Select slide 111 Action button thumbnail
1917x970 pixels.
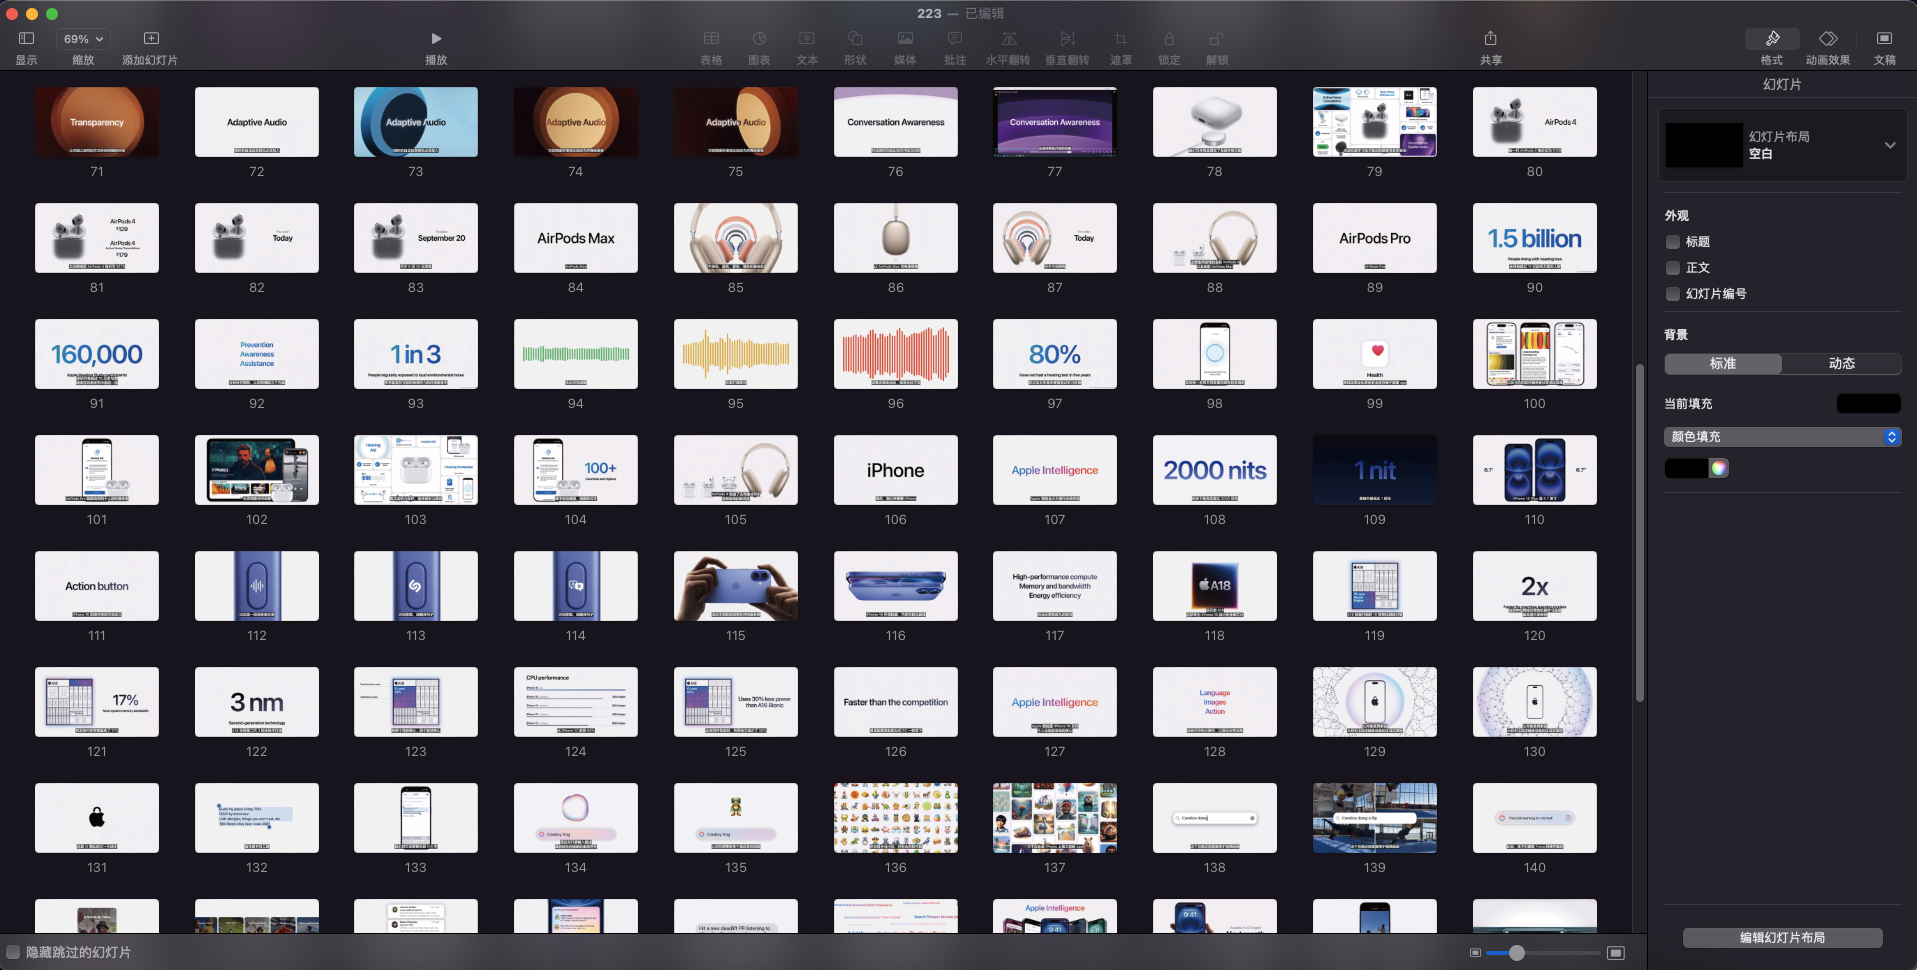[x=97, y=586]
